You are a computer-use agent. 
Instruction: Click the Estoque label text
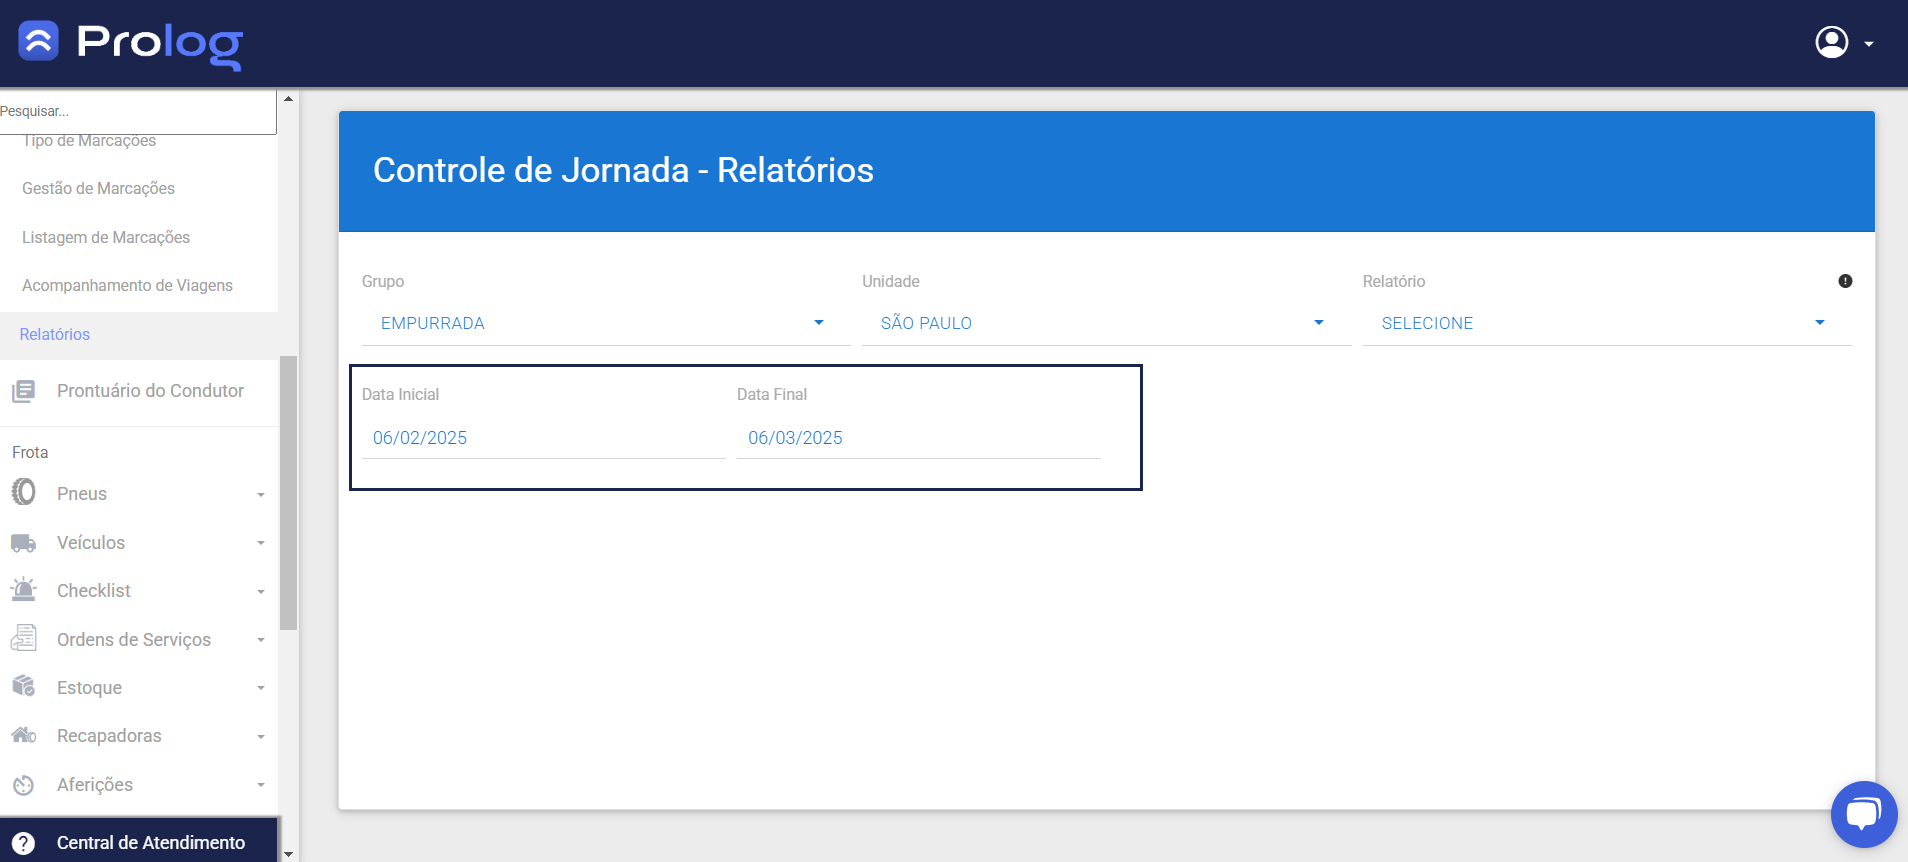89,688
